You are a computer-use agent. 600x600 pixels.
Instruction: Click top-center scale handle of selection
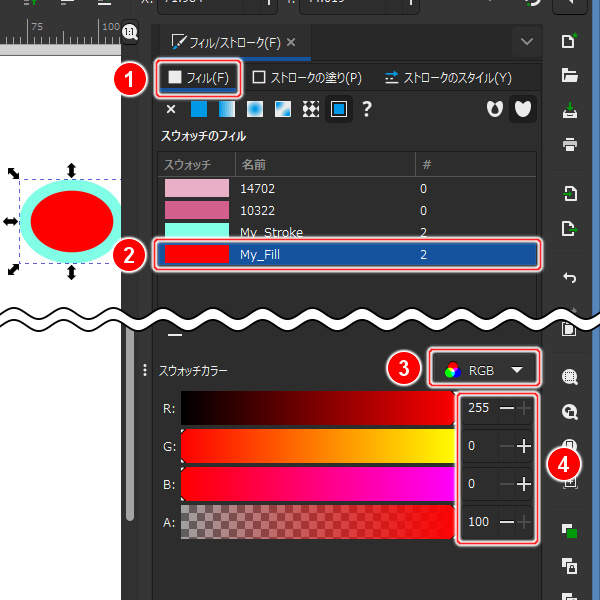pos(72,170)
